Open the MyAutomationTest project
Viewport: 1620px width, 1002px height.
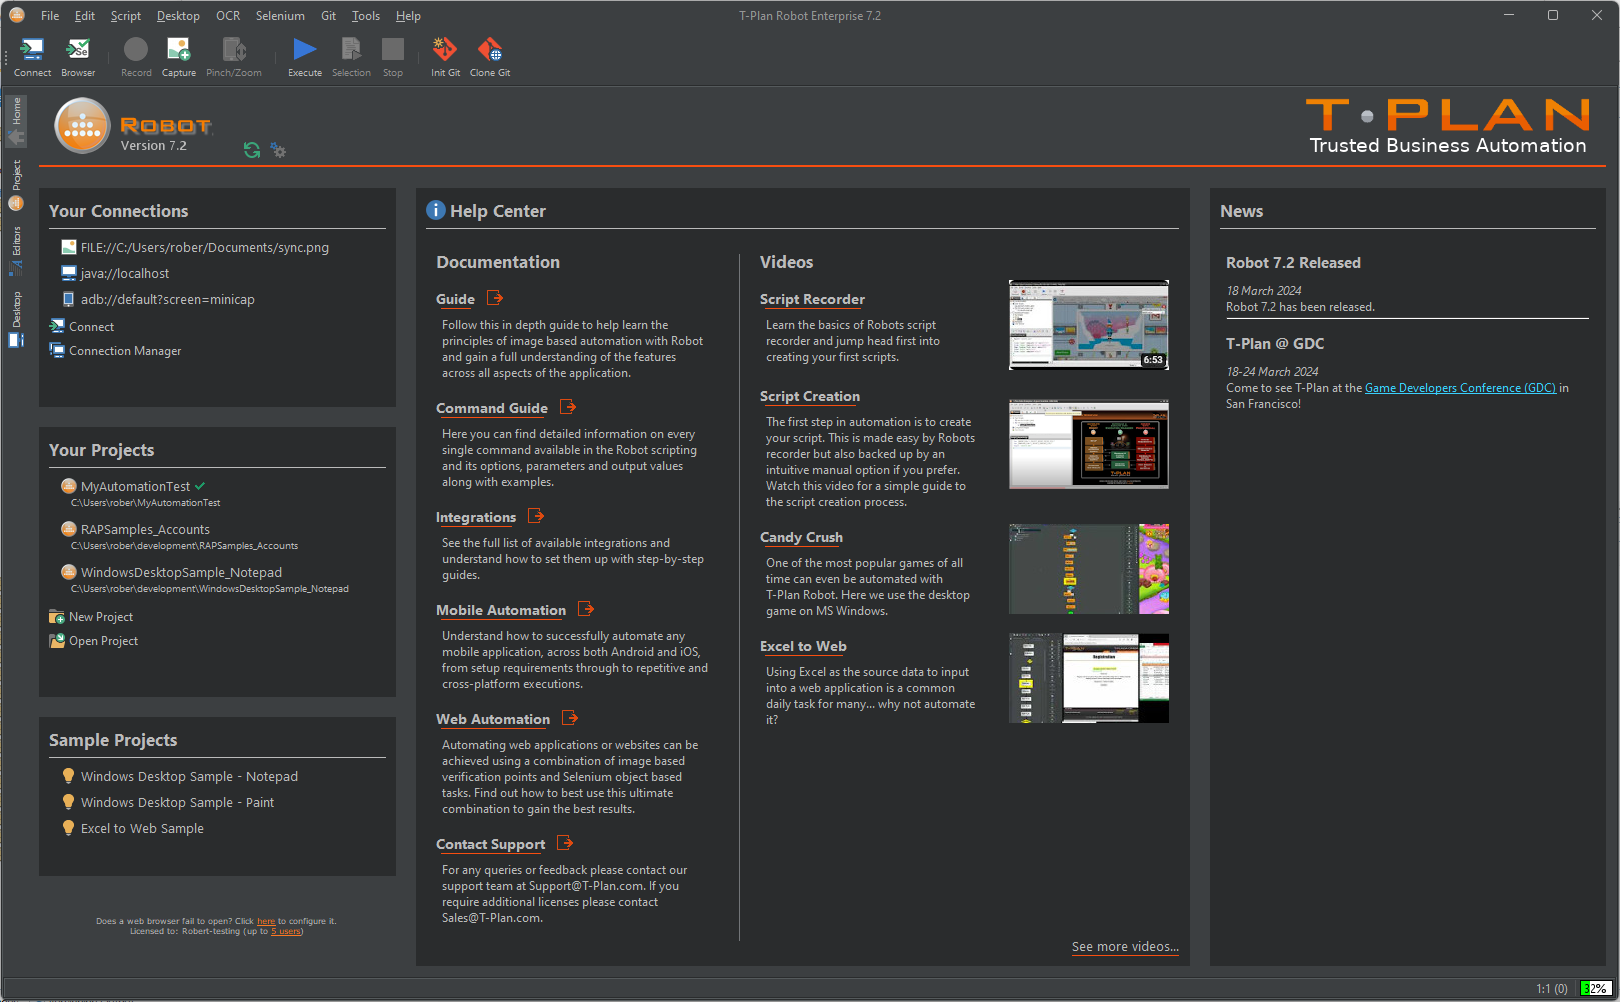[135, 487]
